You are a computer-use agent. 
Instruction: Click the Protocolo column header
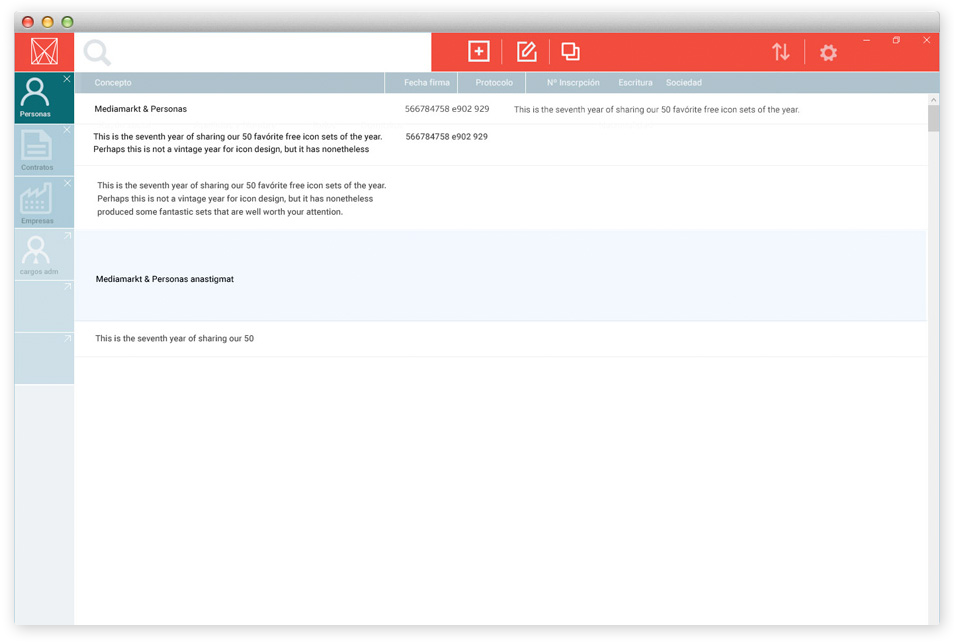(x=494, y=83)
